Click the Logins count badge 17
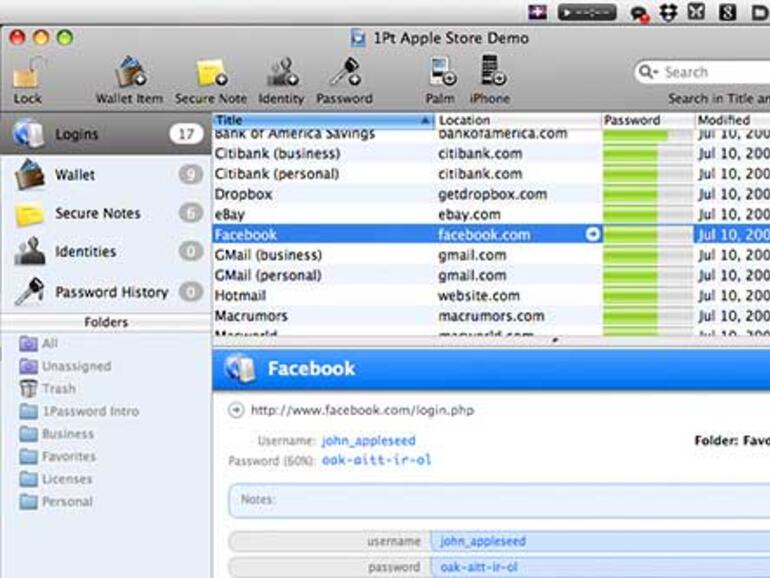This screenshot has height=578, width=770. pyautogui.click(x=186, y=134)
